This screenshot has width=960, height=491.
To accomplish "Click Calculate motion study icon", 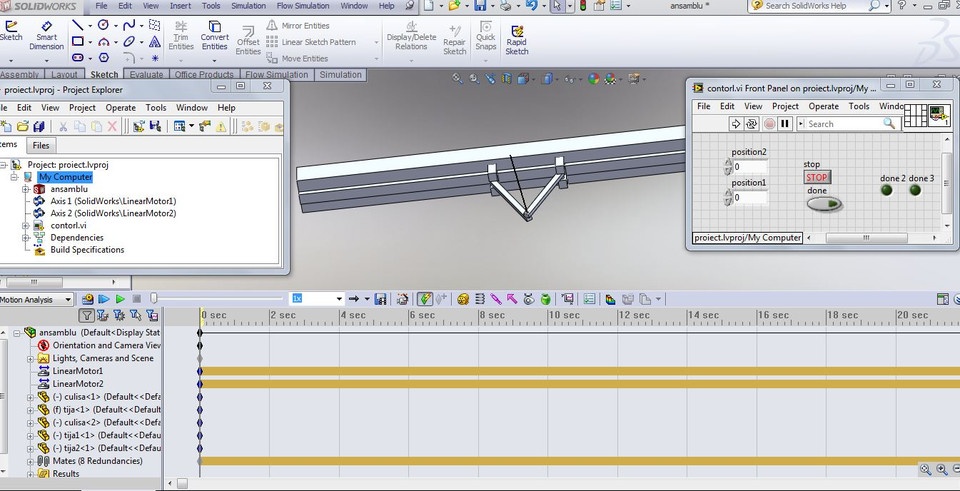I will [x=88, y=299].
